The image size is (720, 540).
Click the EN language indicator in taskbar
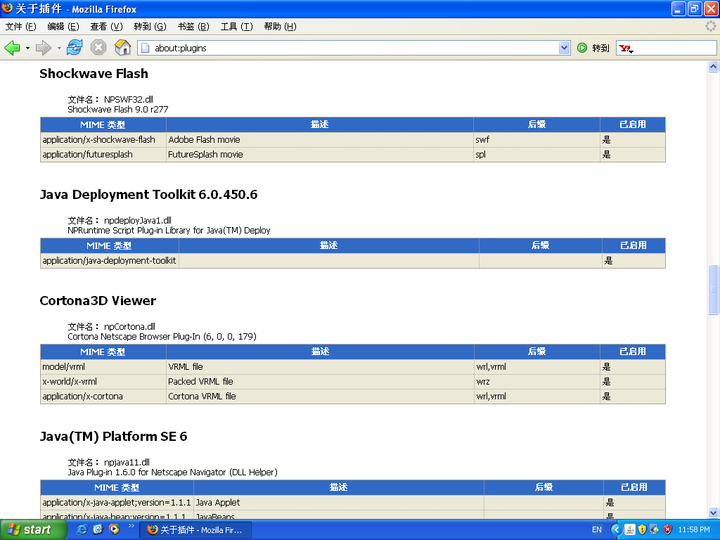[x=597, y=529]
